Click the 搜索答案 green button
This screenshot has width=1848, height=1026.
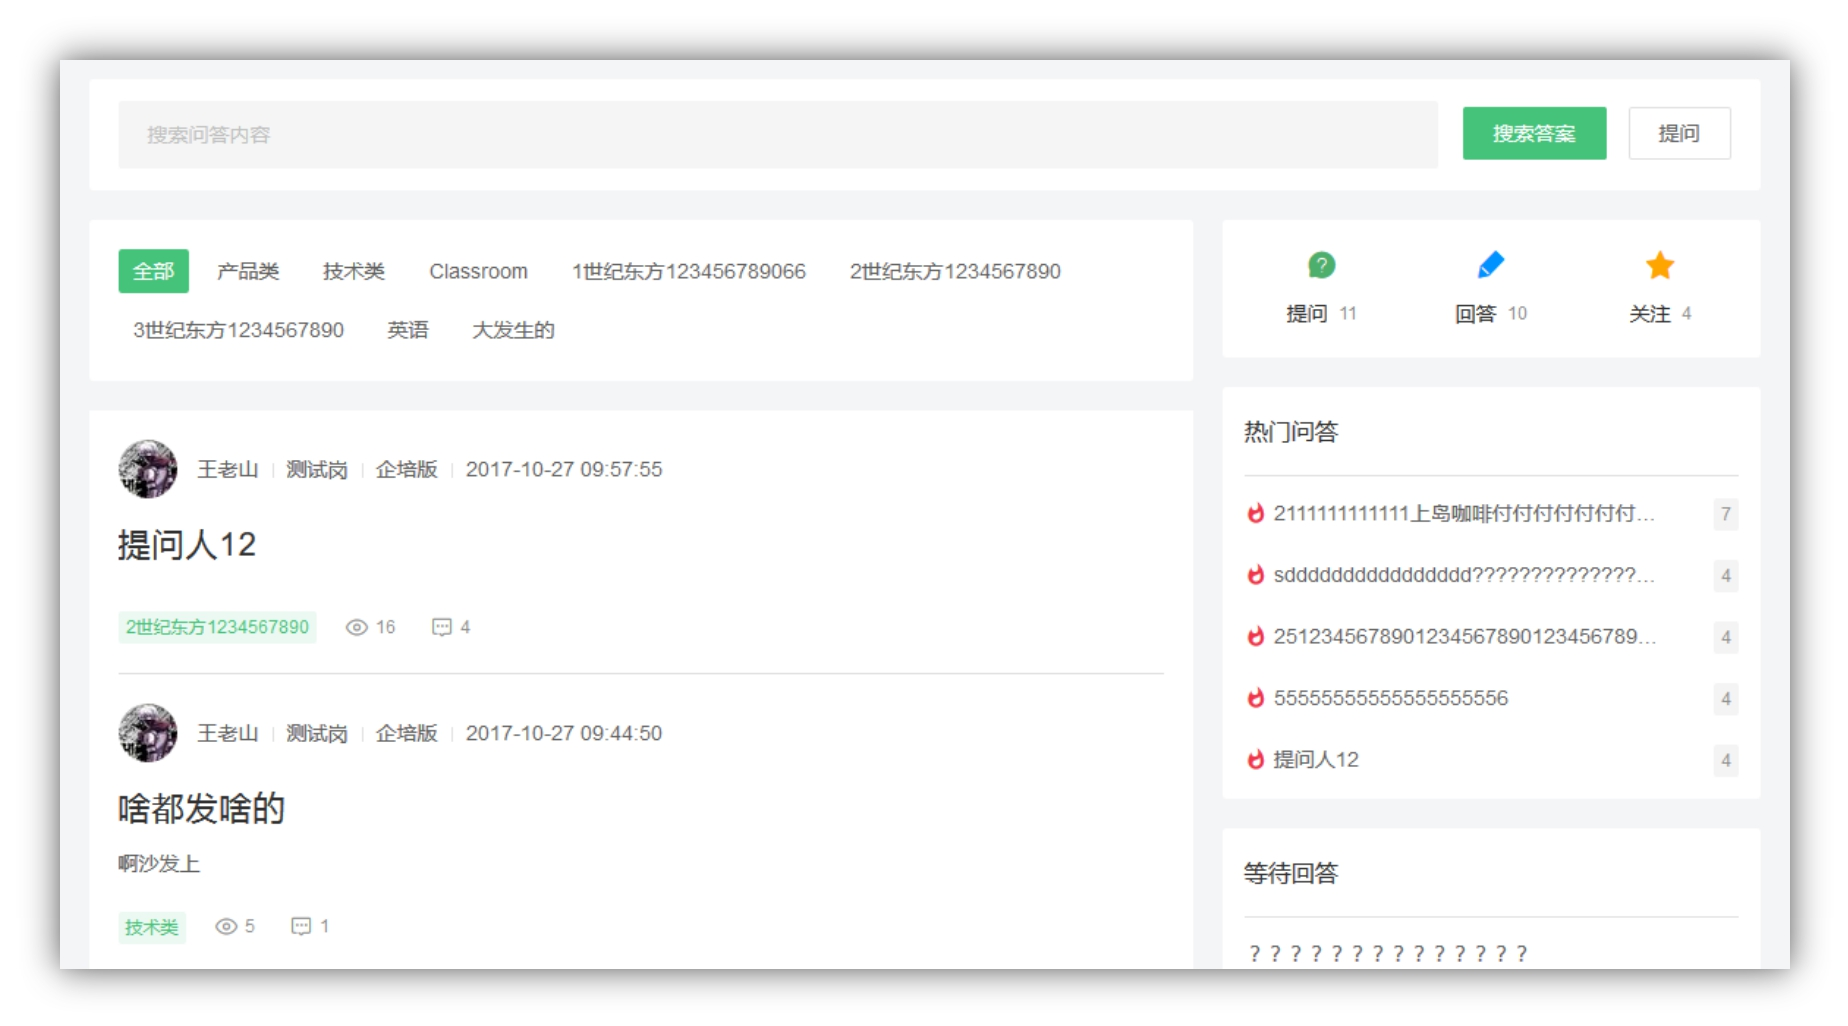[x=1535, y=132]
